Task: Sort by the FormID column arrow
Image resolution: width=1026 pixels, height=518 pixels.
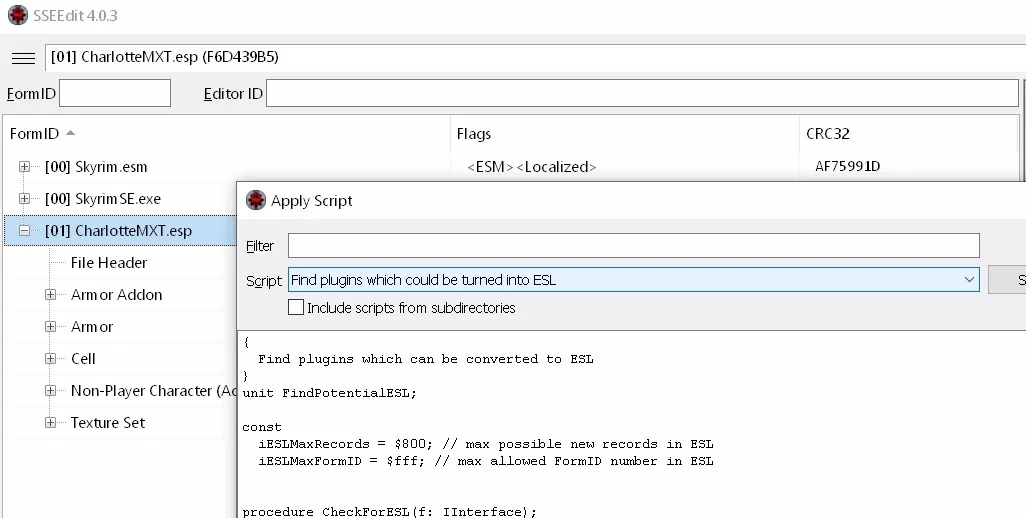Action: (71, 133)
